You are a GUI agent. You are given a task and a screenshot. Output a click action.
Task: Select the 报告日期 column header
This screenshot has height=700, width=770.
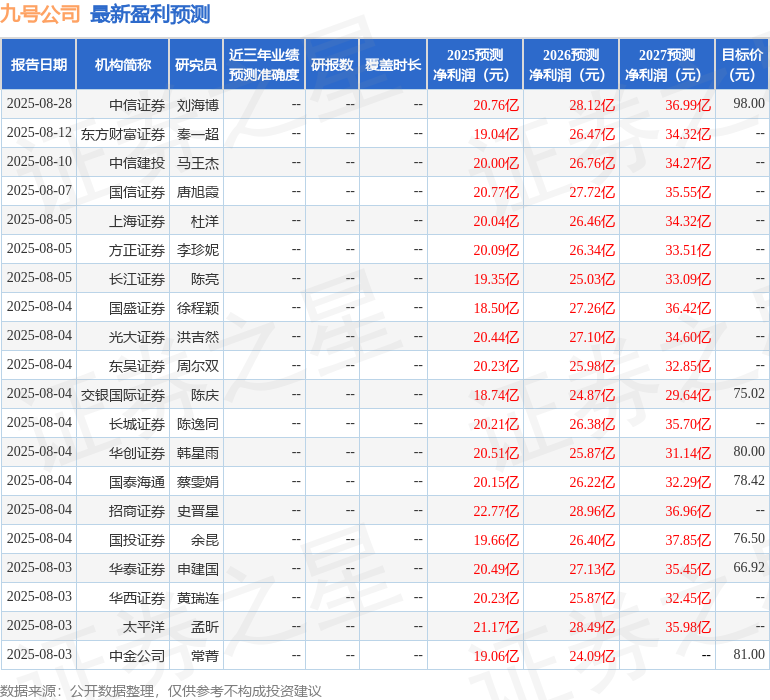tap(39, 64)
